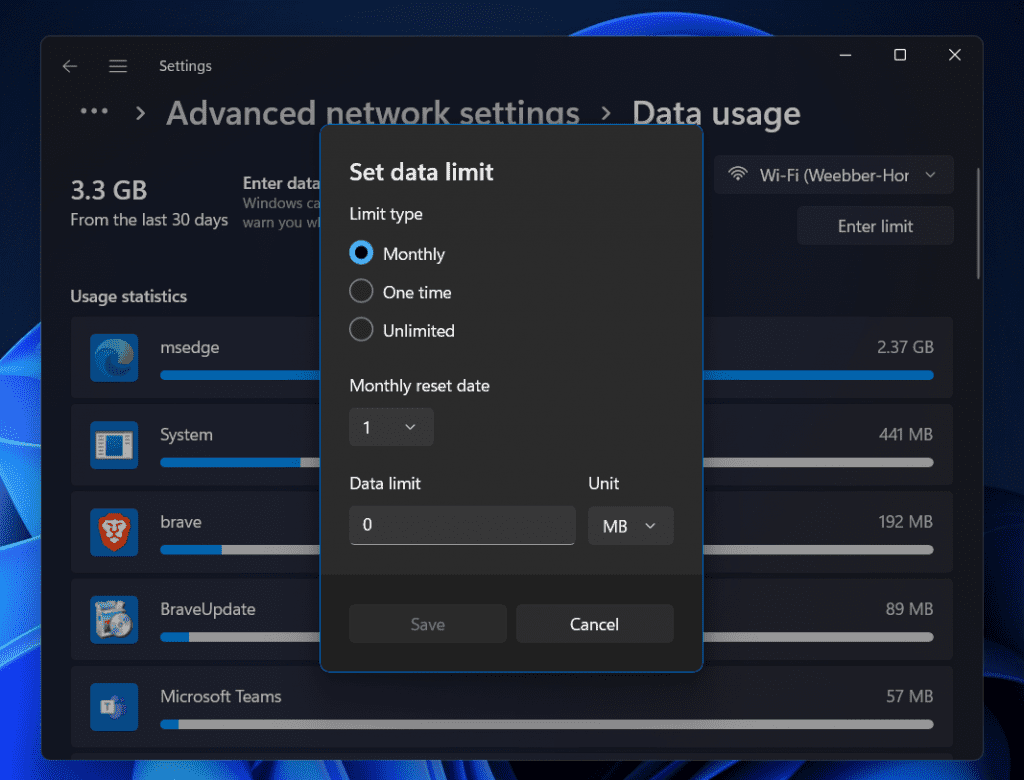Expand the breadcrumb overflow ellipsis menu
Image resolution: width=1024 pixels, height=780 pixels.
94,111
